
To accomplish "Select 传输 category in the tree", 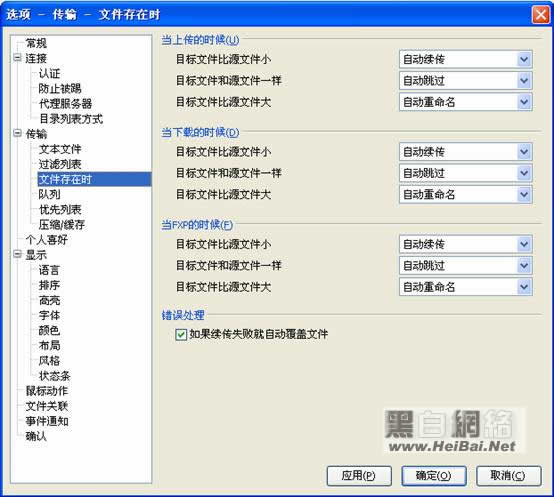I will [36, 134].
